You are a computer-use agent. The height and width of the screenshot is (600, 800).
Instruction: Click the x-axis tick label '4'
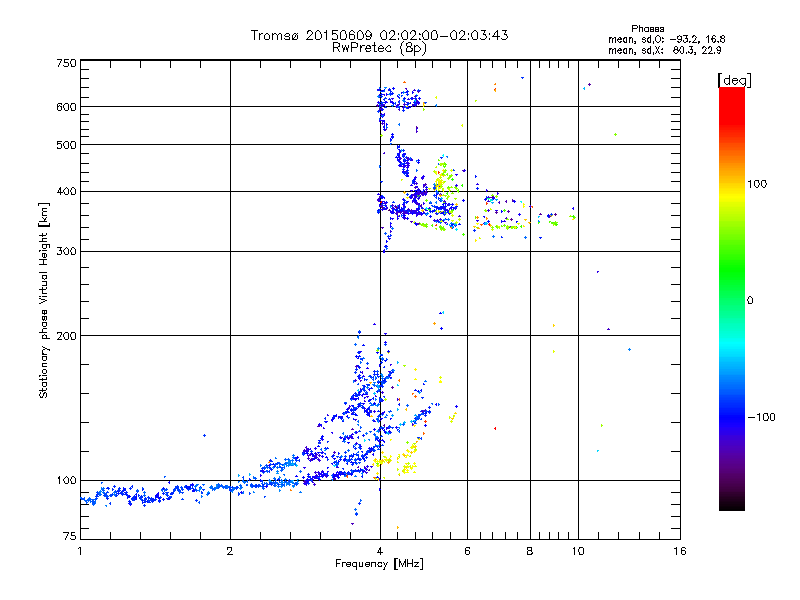380,551
